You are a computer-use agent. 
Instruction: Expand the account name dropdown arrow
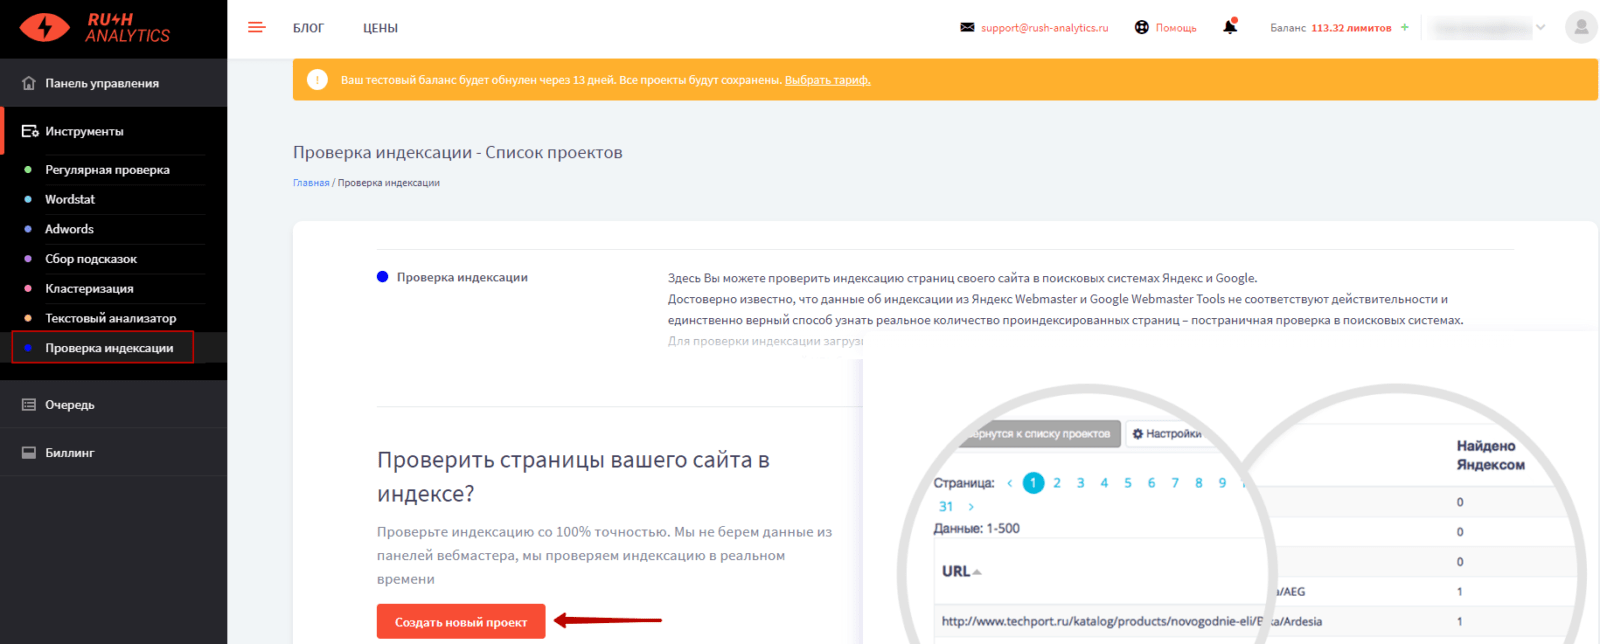pyautogui.click(x=1541, y=28)
